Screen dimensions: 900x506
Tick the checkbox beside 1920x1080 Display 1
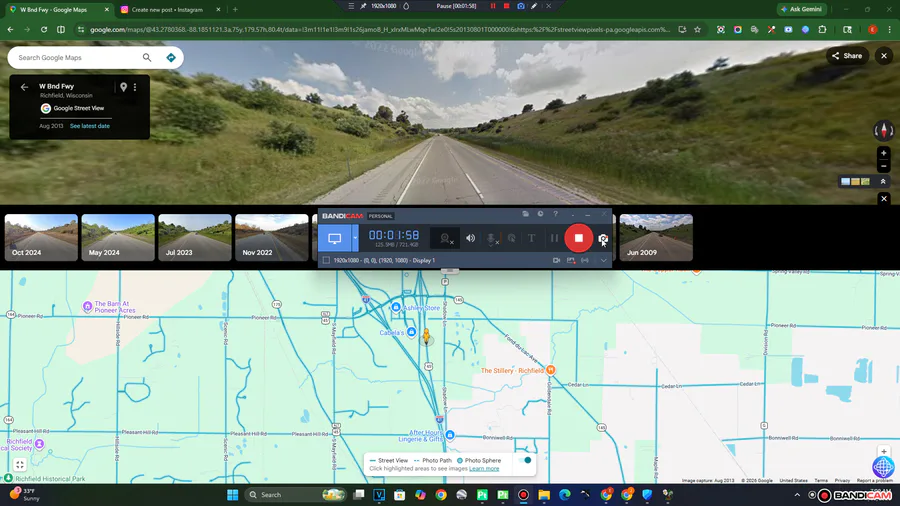coord(326,260)
